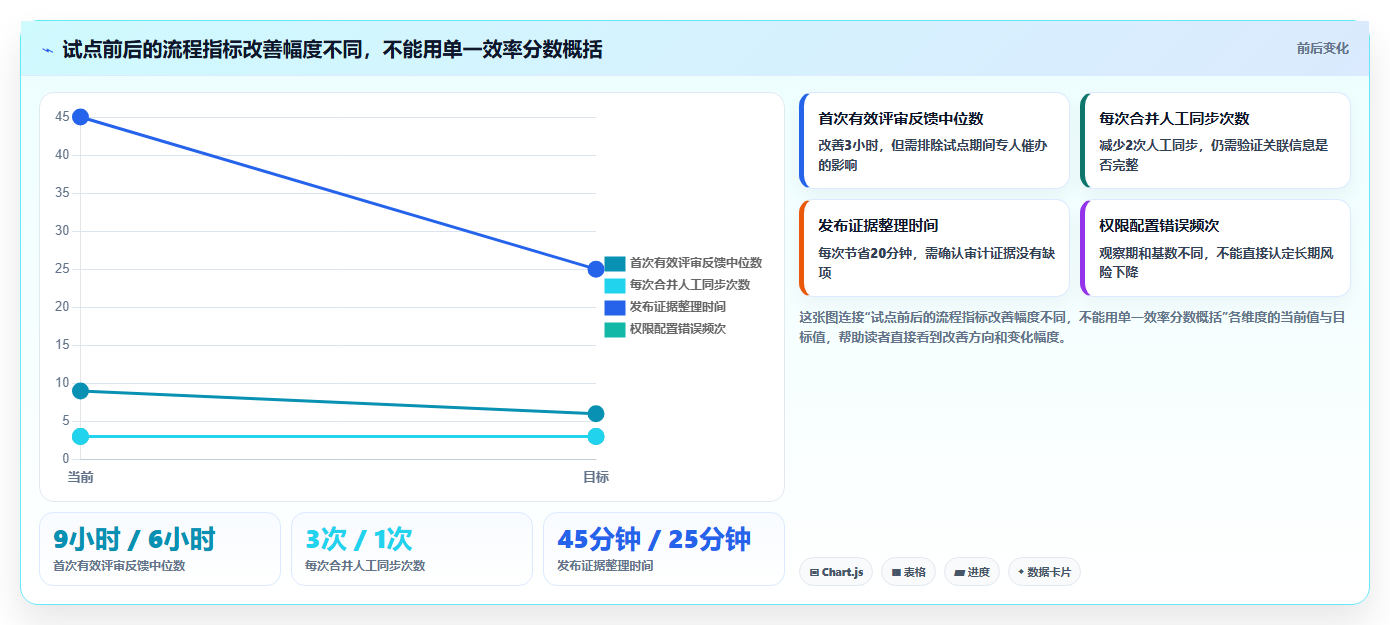Click the y-axis value 45
Image resolution: width=1390 pixels, height=625 pixels.
coord(62,117)
